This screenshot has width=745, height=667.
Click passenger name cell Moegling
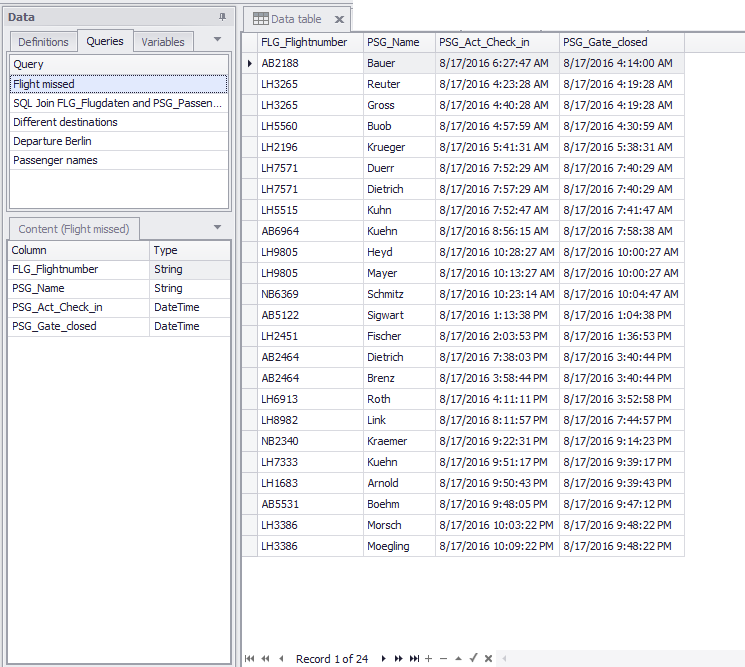pyautogui.click(x=399, y=546)
